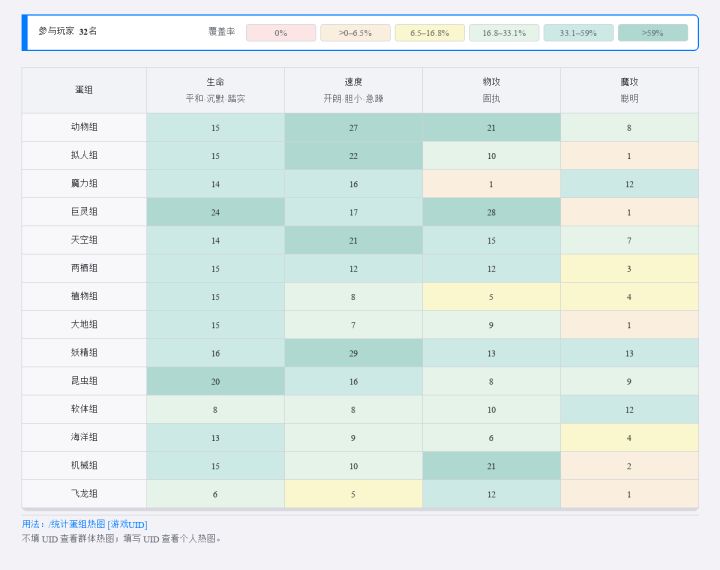Click the 飞龙组 row label
720x570 pixels.
pyautogui.click(x=84, y=494)
